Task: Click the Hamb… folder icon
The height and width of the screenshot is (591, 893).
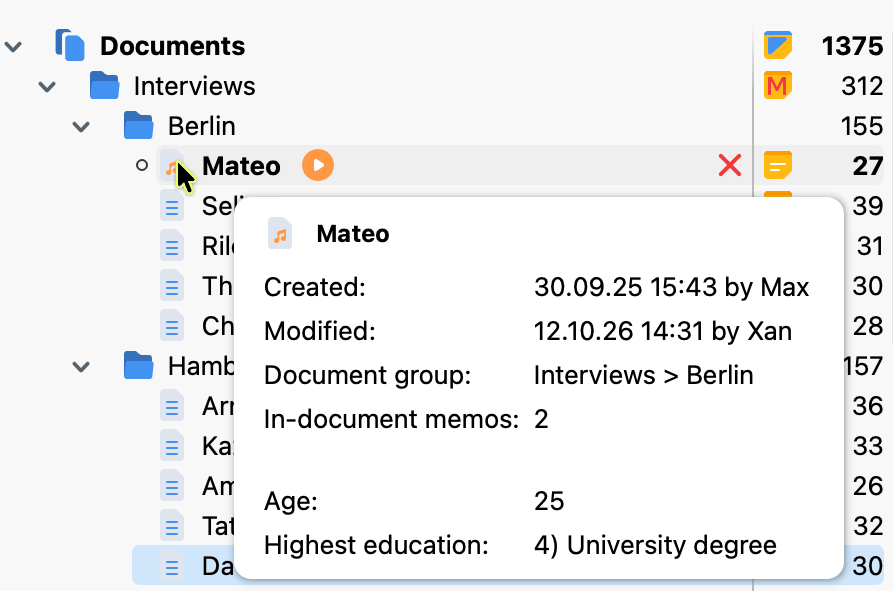Action: coord(138,365)
